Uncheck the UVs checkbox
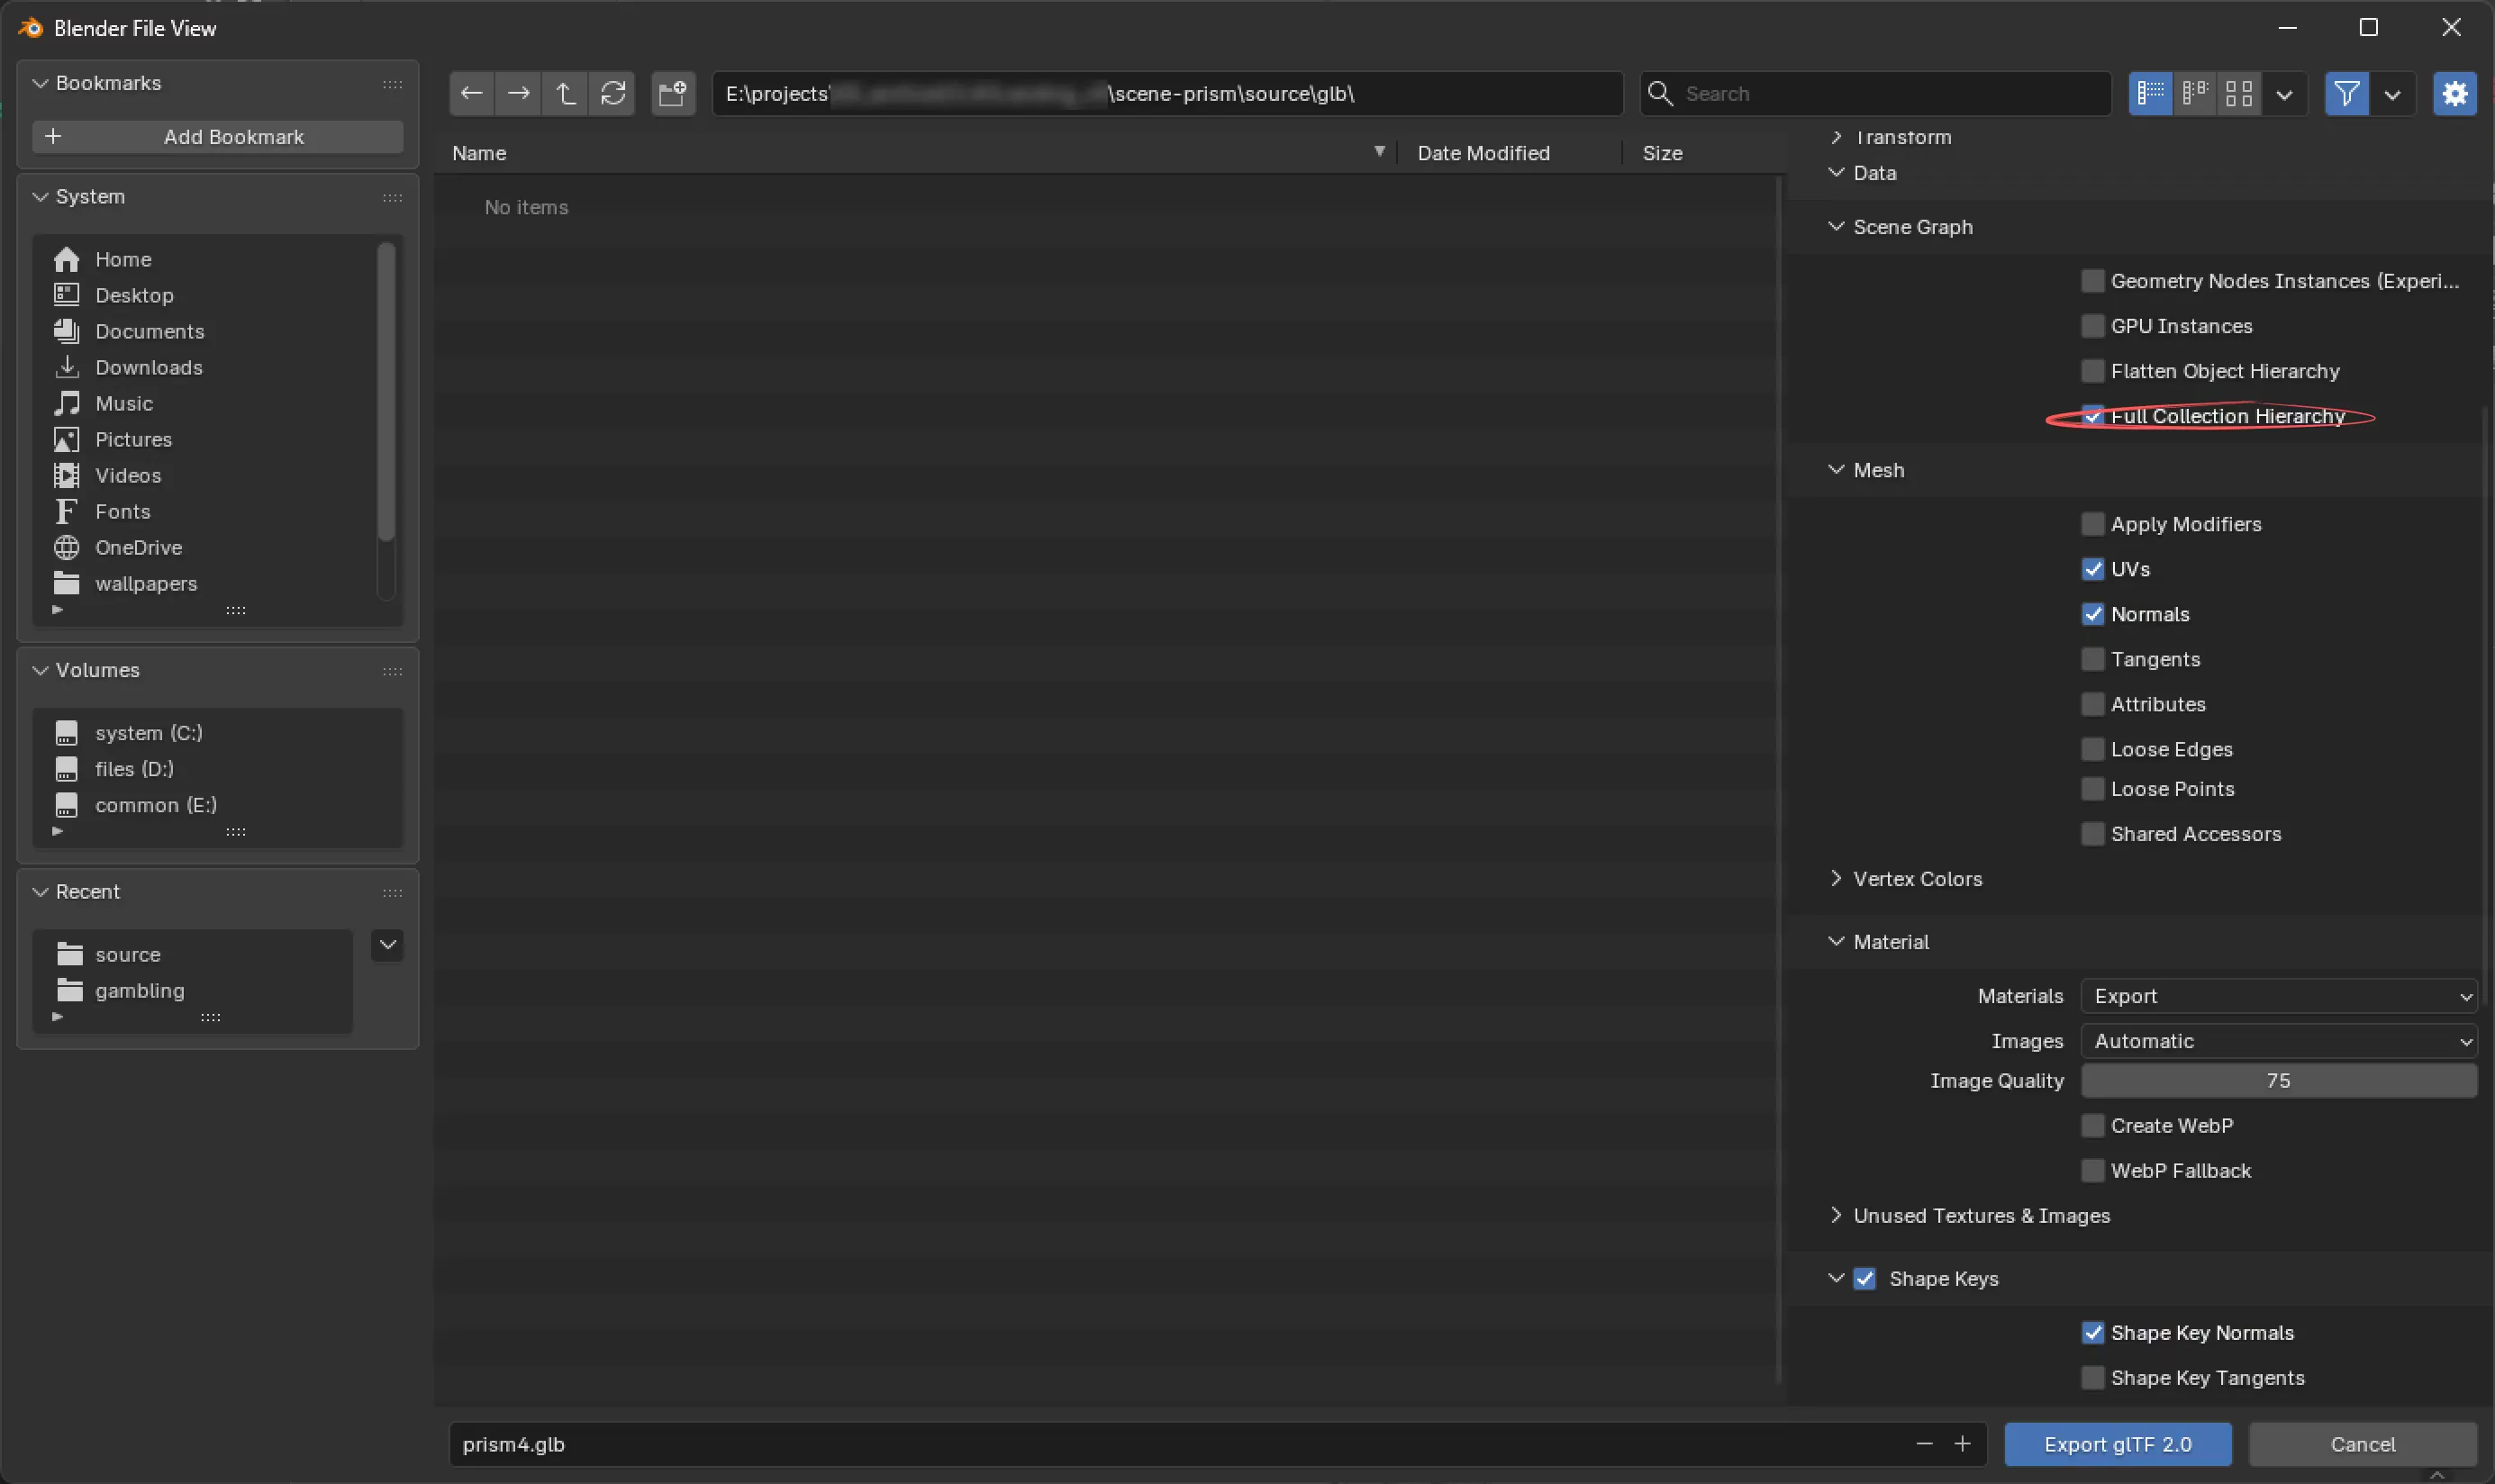 coord(2092,569)
